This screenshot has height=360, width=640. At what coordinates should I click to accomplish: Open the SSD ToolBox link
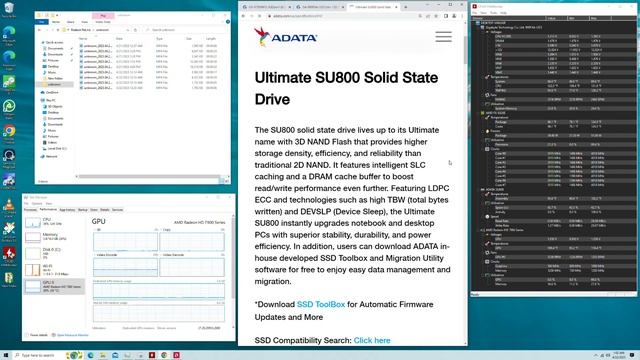click(x=321, y=304)
